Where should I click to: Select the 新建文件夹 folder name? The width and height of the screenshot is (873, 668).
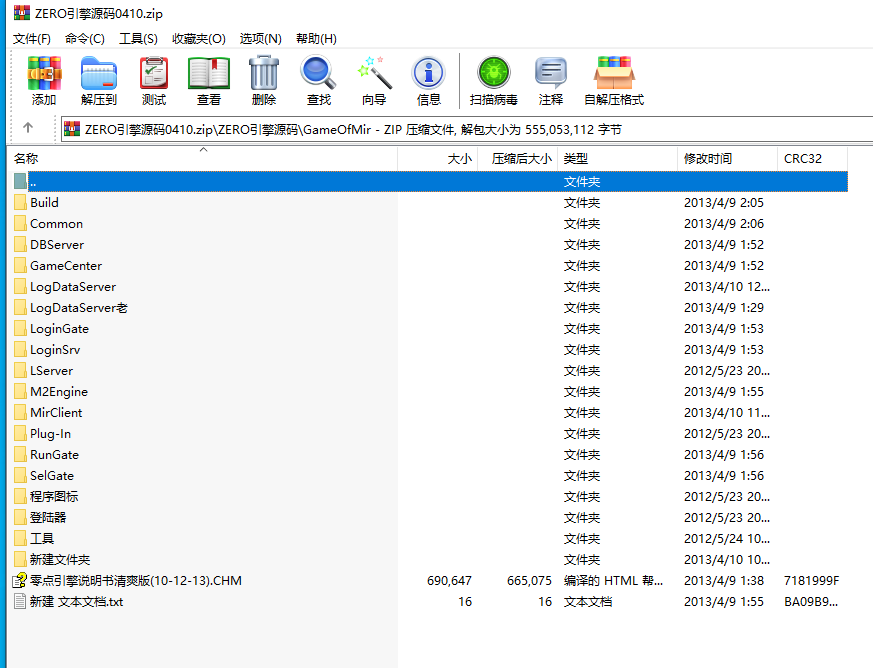(x=60, y=559)
